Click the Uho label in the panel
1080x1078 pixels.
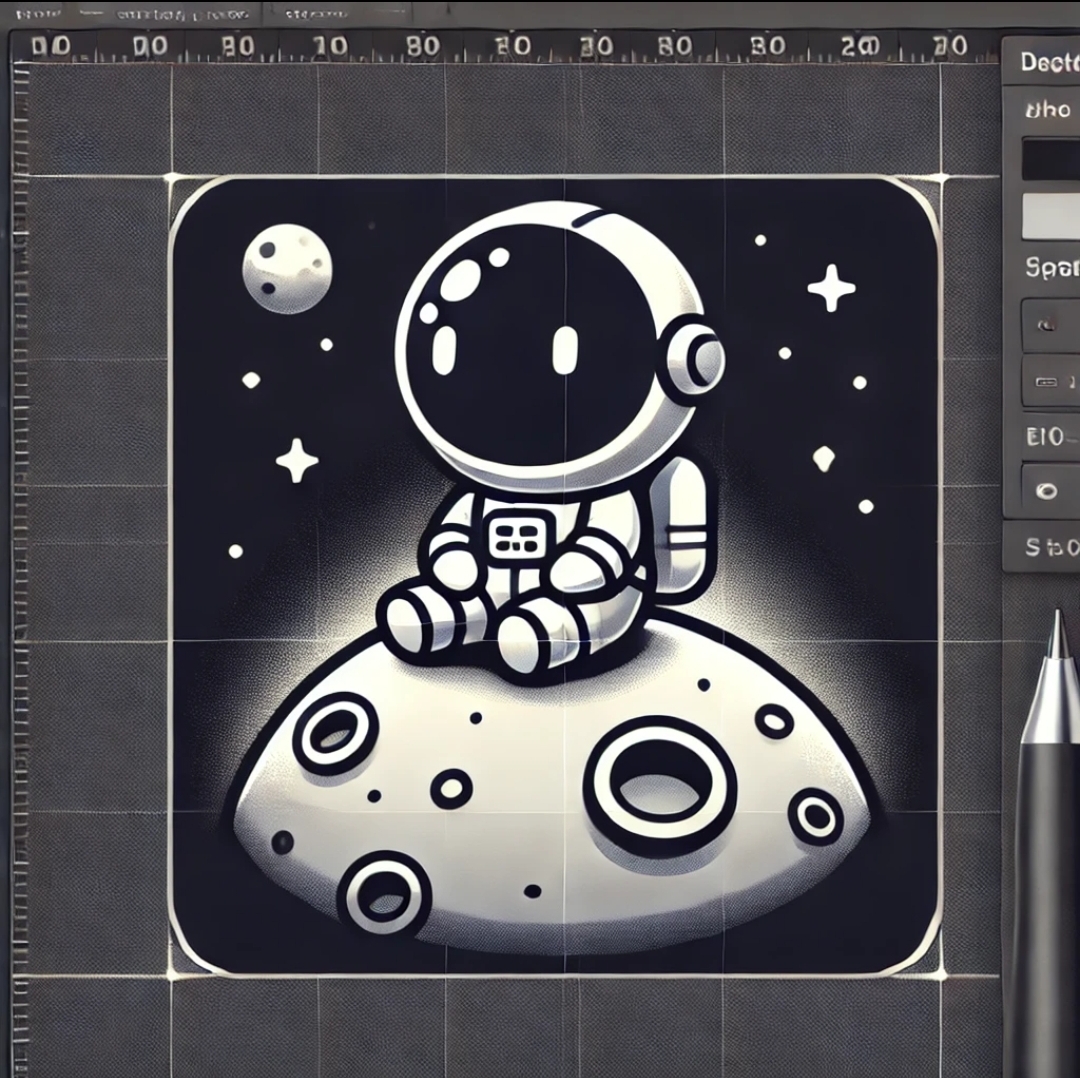[1047, 110]
